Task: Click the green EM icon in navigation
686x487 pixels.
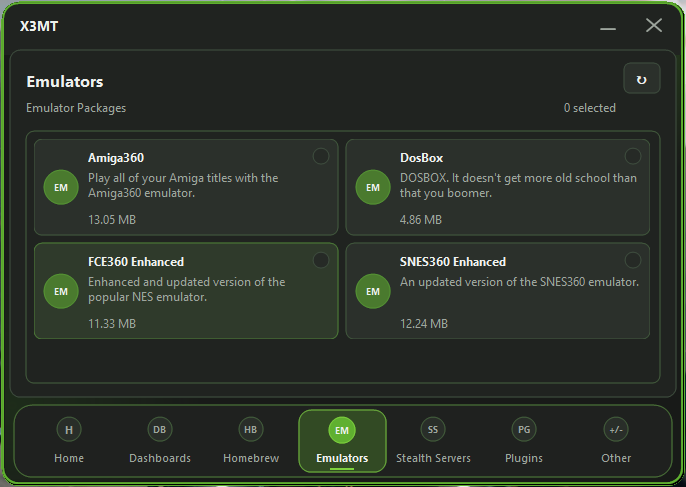Action: [342, 431]
